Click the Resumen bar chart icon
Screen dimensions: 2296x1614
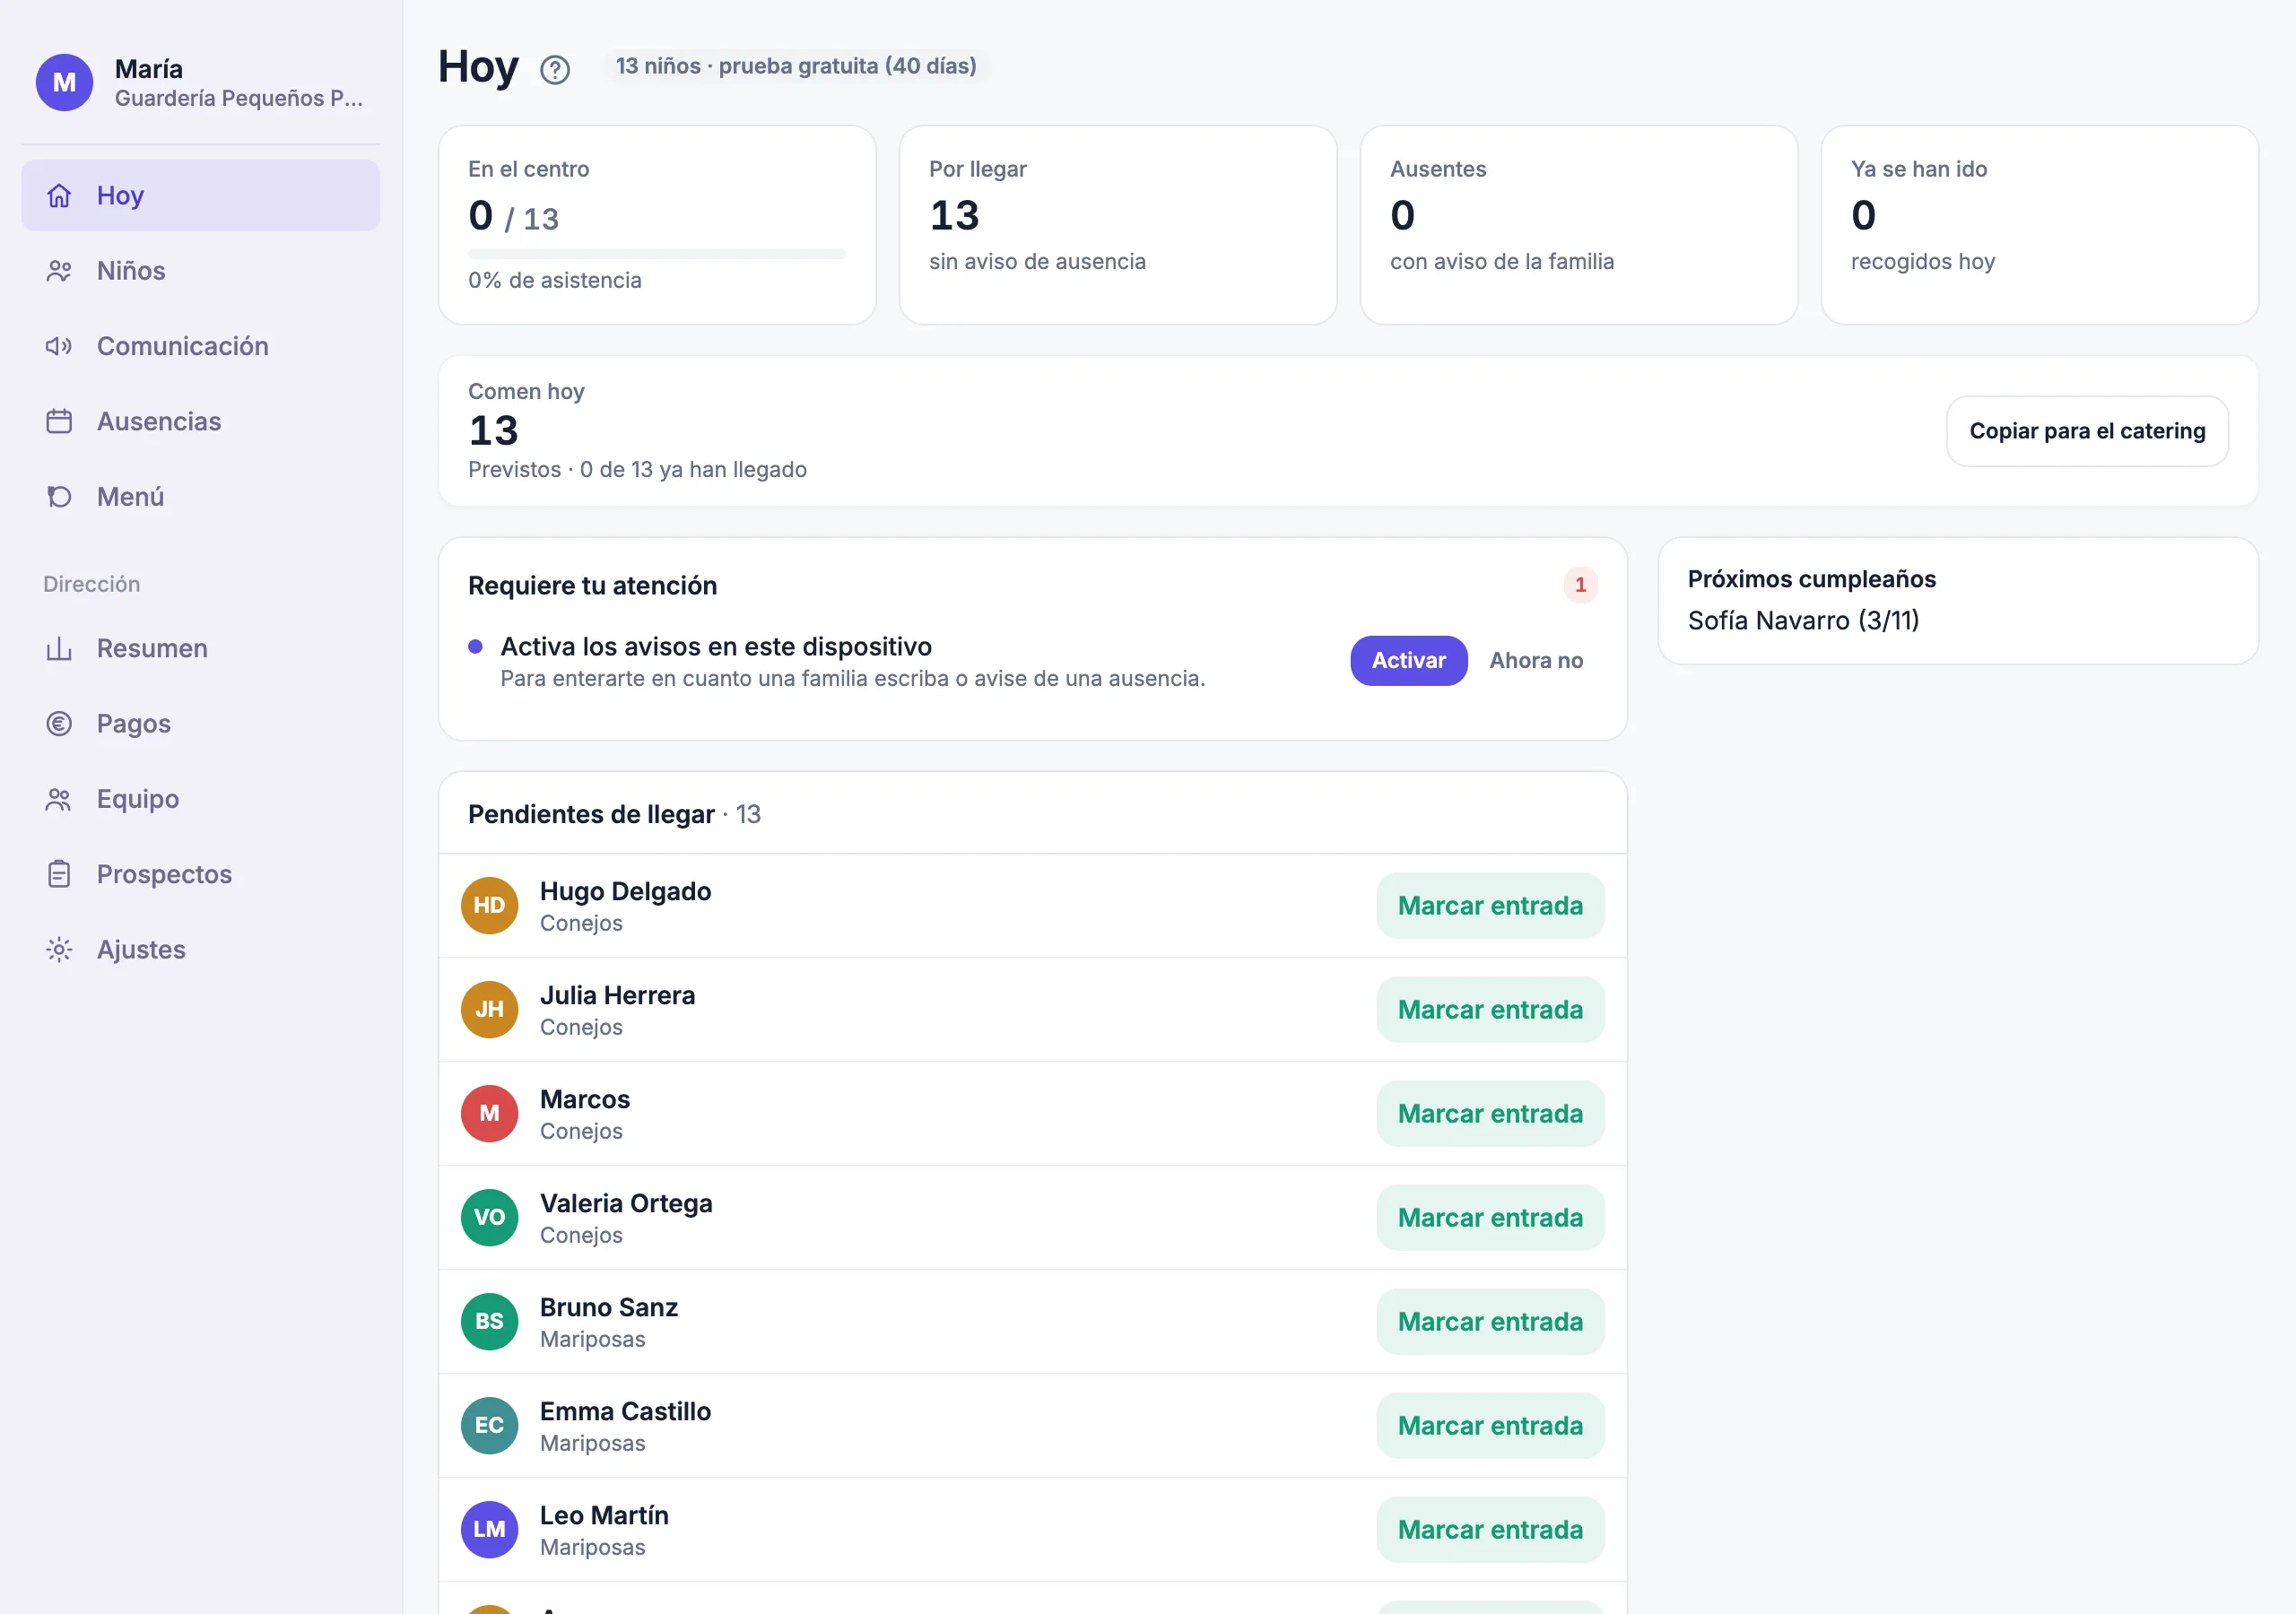(59, 648)
